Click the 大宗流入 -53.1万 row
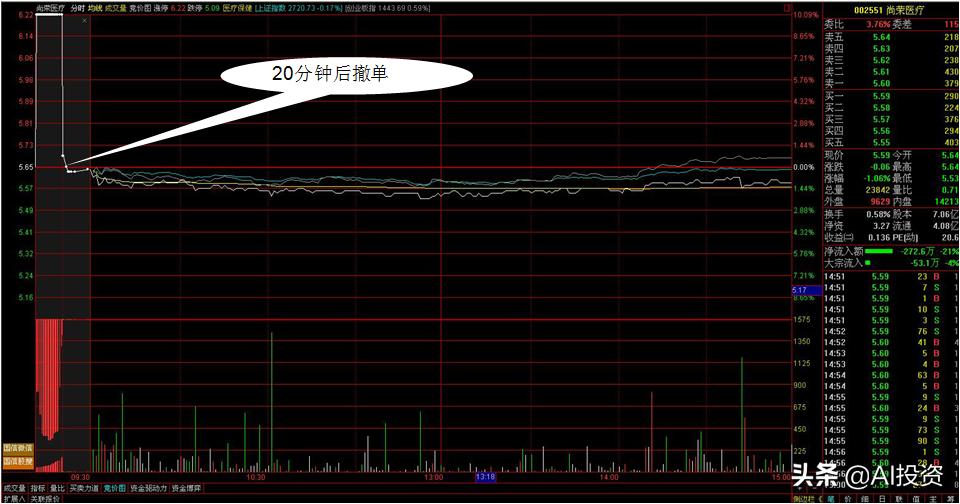960x504 pixels. (891, 263)
